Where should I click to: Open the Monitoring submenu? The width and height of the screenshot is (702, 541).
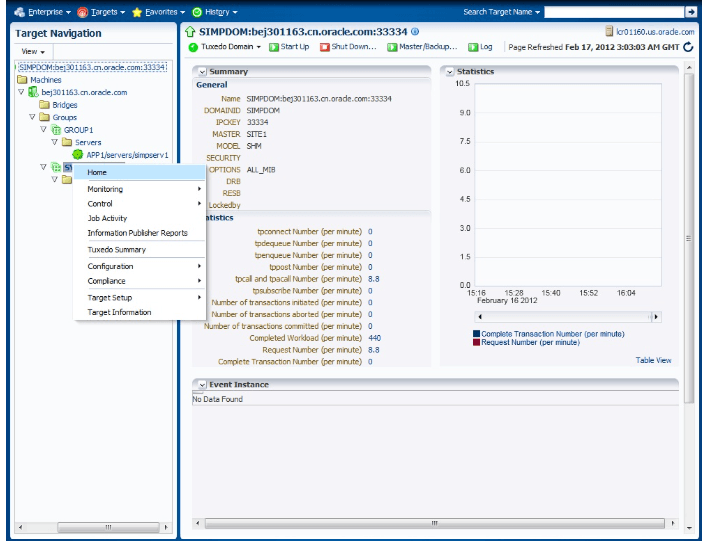tap(139, 189)
